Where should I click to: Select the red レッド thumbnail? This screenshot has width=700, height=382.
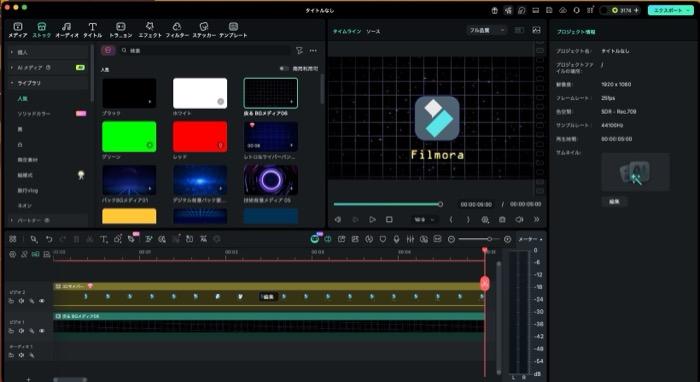200,137
